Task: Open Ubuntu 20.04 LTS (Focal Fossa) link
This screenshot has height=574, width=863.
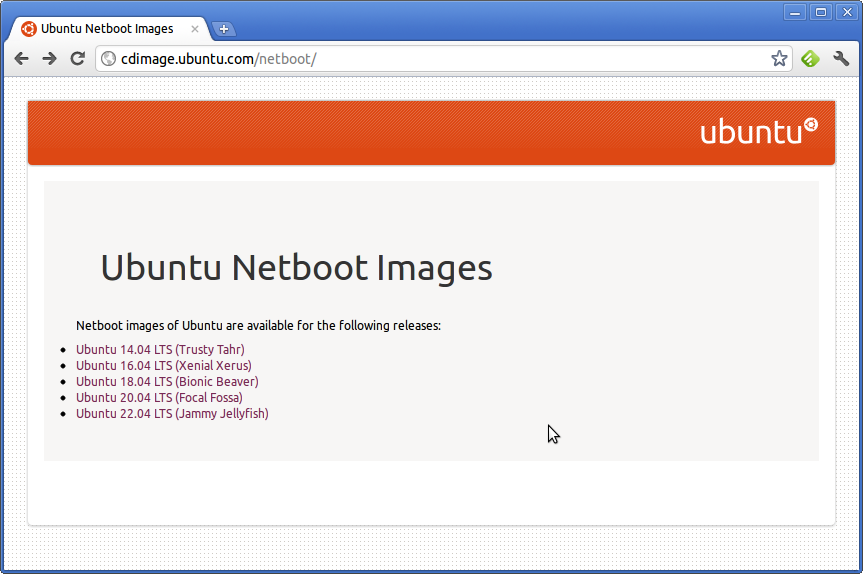Action: coord(159,397)
